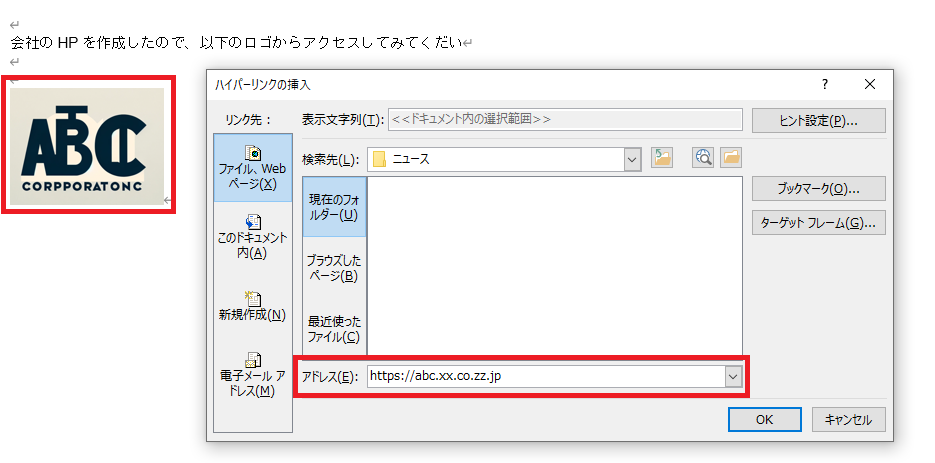Select 新規作成 link type

coord(253,305)
